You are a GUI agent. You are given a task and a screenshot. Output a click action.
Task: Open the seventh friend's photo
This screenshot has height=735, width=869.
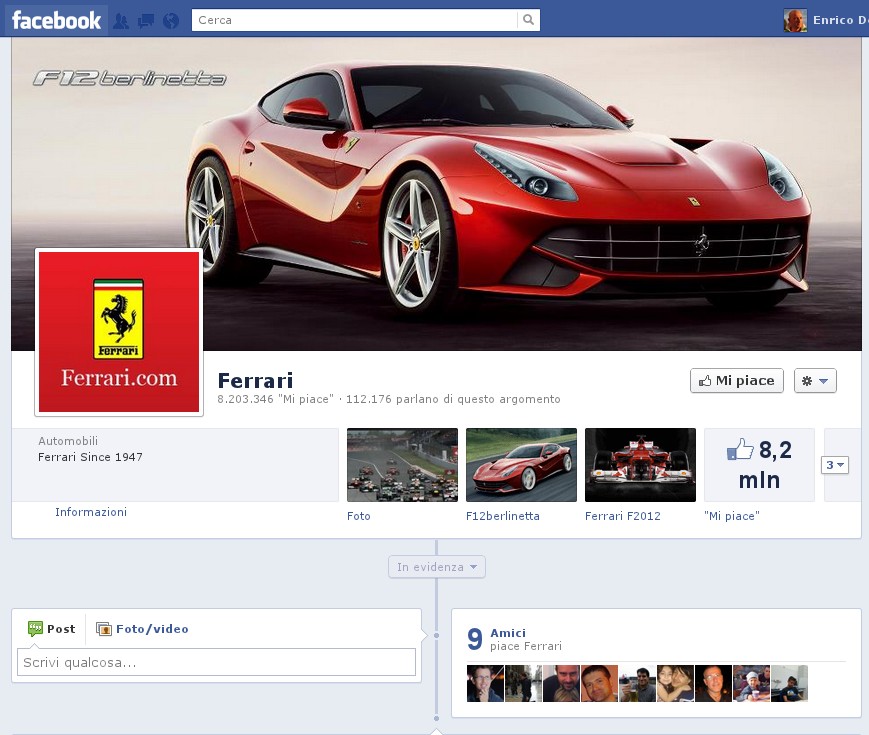coord(713,683)
